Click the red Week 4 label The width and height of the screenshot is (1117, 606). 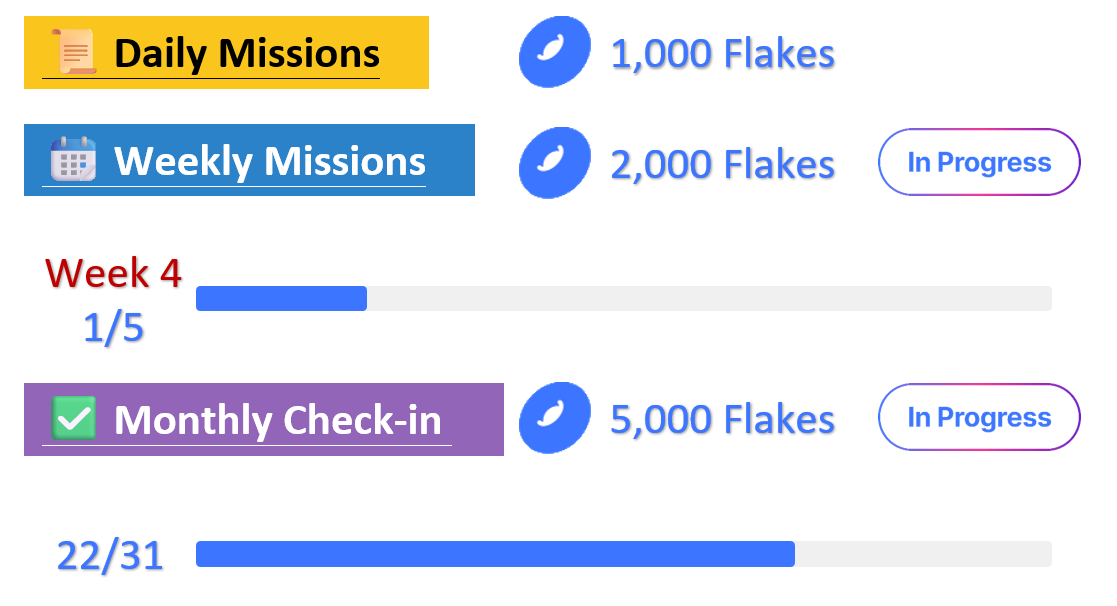(114, 272)
